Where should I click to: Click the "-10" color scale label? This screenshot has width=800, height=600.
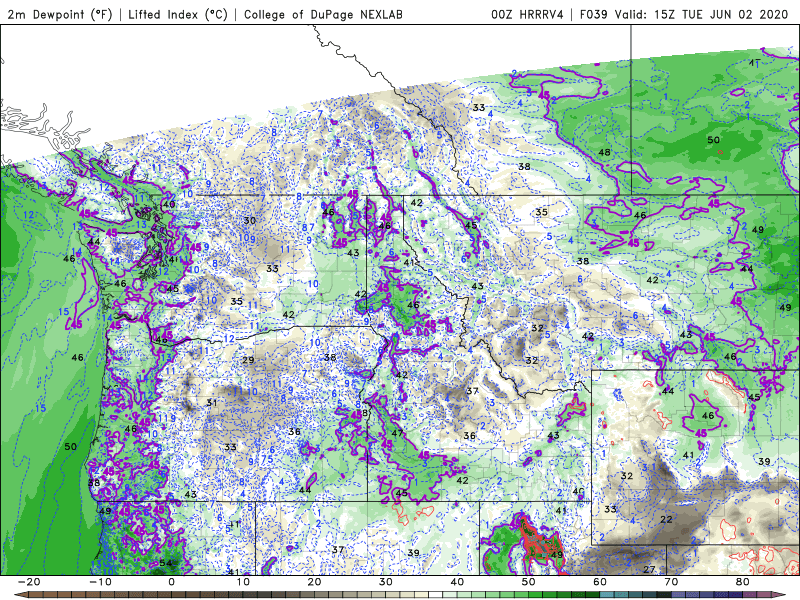click(x=100, y=582)
